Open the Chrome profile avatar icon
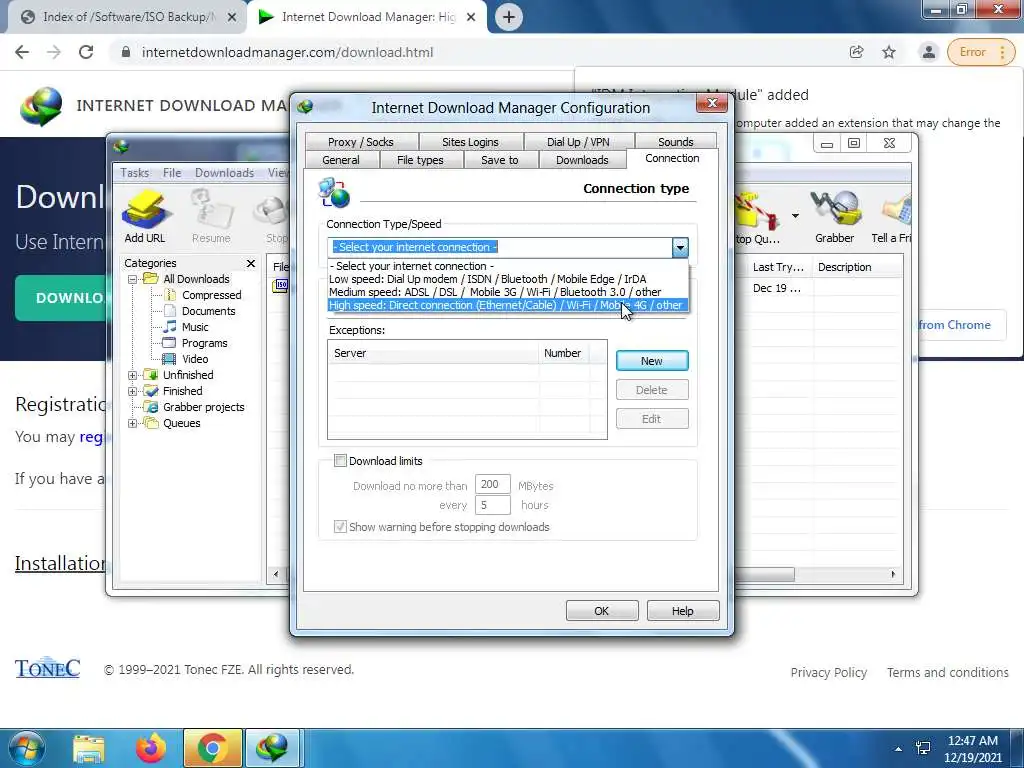Image resolution: width=1024 pixels, height=768 pixels. click(928, 52)
